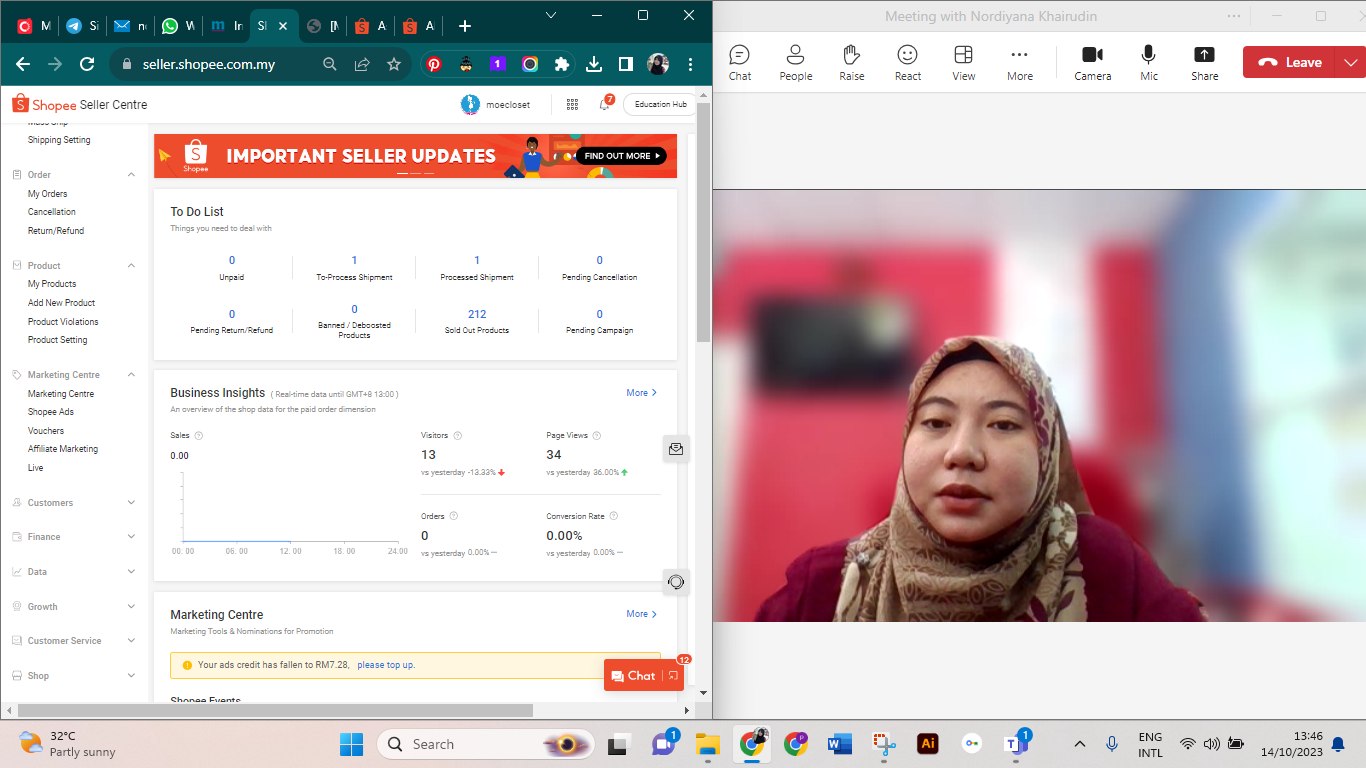The width and height of the screenshot is (1366, 768).
Task: Open Affiliate Marketing in the sidebar
Action: (x=63, y=449)
